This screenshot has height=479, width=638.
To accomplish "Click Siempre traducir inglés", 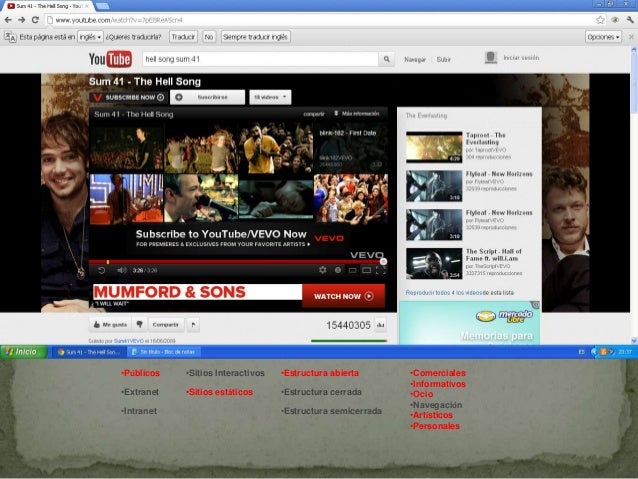I will point(256,37).
